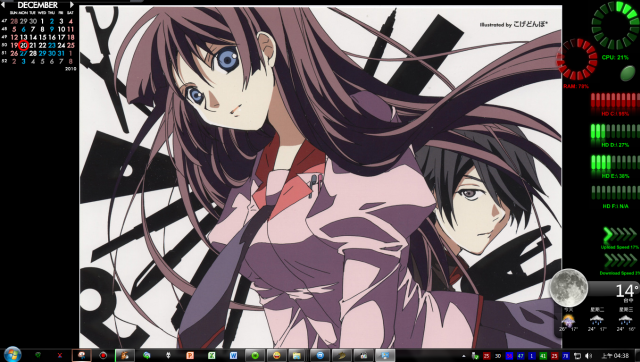Select December 20 circled in calendar
The height and width of the screenshot is (362, 640).
click(x=23, y=45)
